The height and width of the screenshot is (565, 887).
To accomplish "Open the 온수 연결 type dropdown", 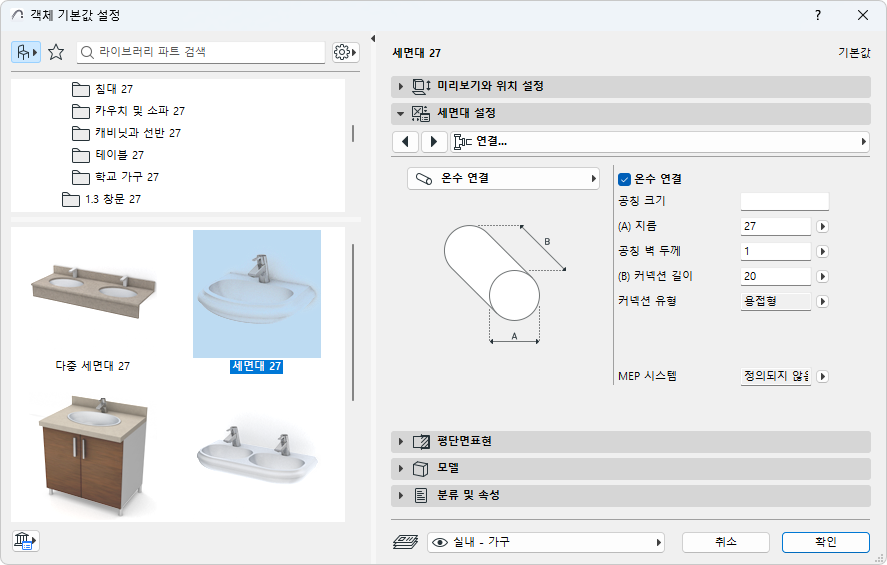I will click(503, 179).
